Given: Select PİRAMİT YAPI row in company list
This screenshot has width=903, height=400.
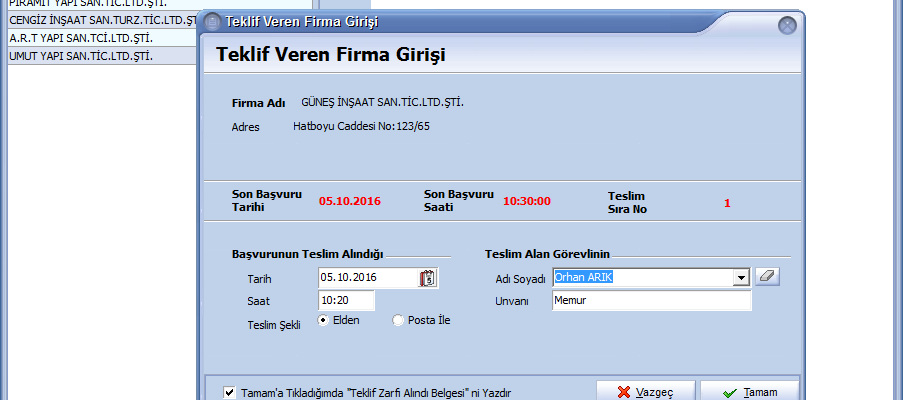Looking at the screenshot, I should 99,4.
